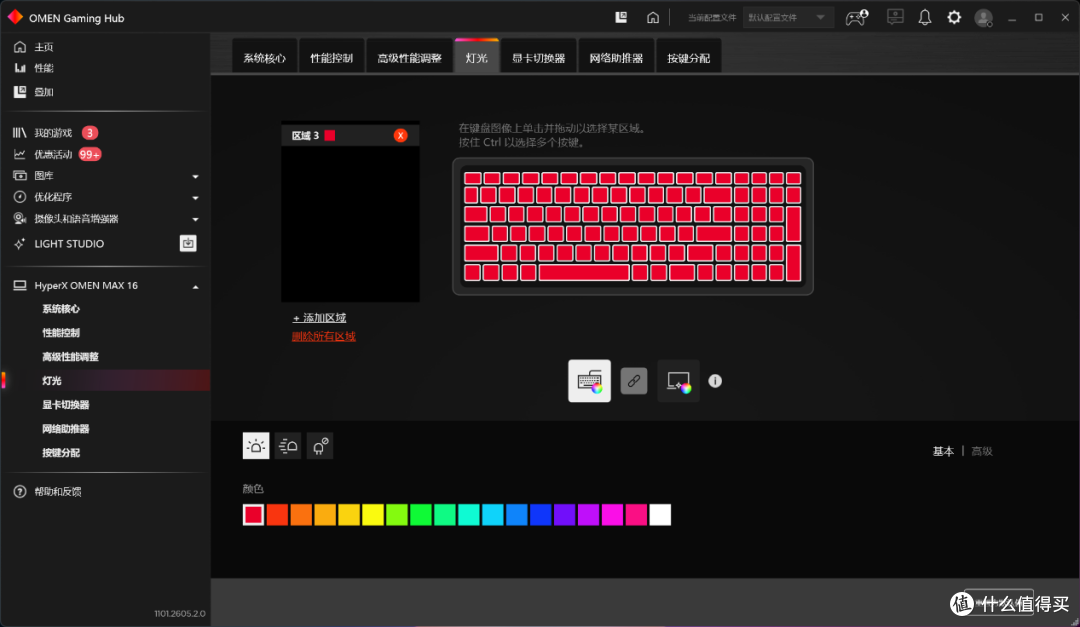The width and height of the screenshot is (1080, 627).
Task: Select sidebar sub-item 高级性能调整
Action: pos(70,357)
